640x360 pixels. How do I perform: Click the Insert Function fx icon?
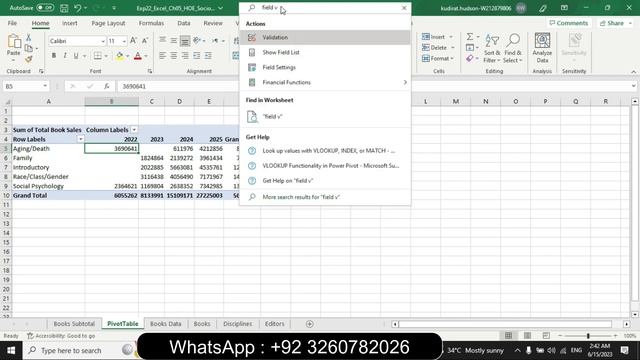(x=107, y=87)
